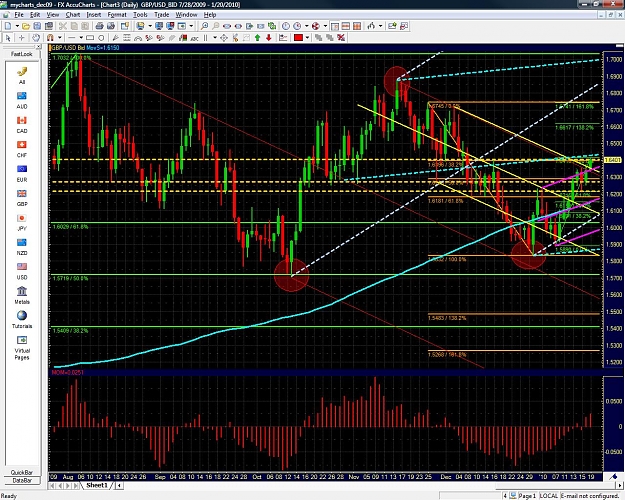Click the bell-curve indicator icon

click(371, 26)
